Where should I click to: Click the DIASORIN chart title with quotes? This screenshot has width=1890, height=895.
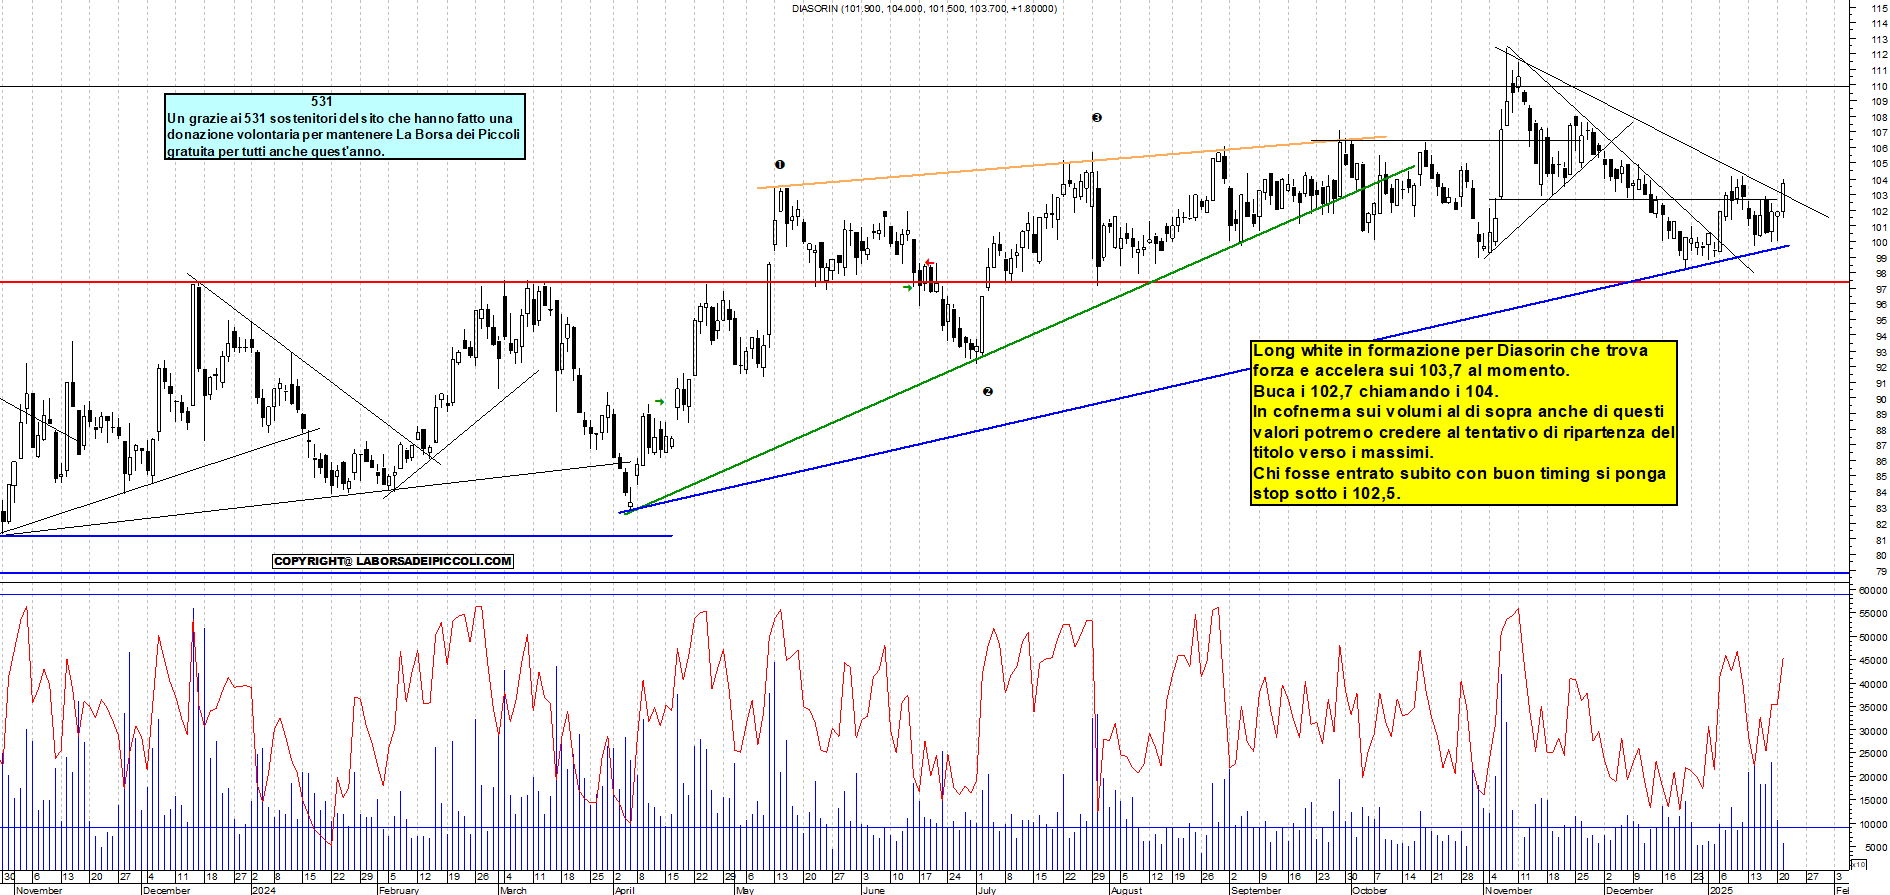[x=924, y=8]
